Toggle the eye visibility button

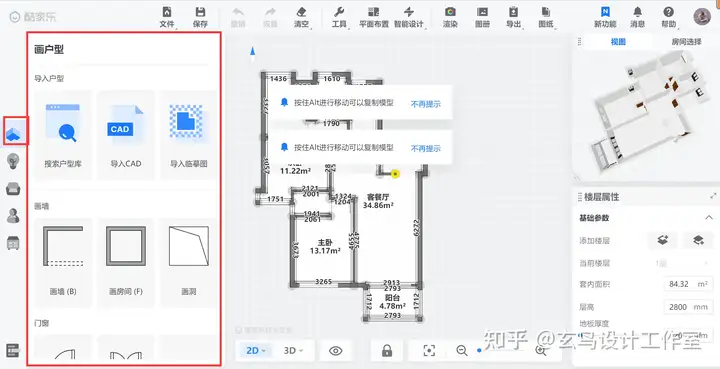click(336, 351)
